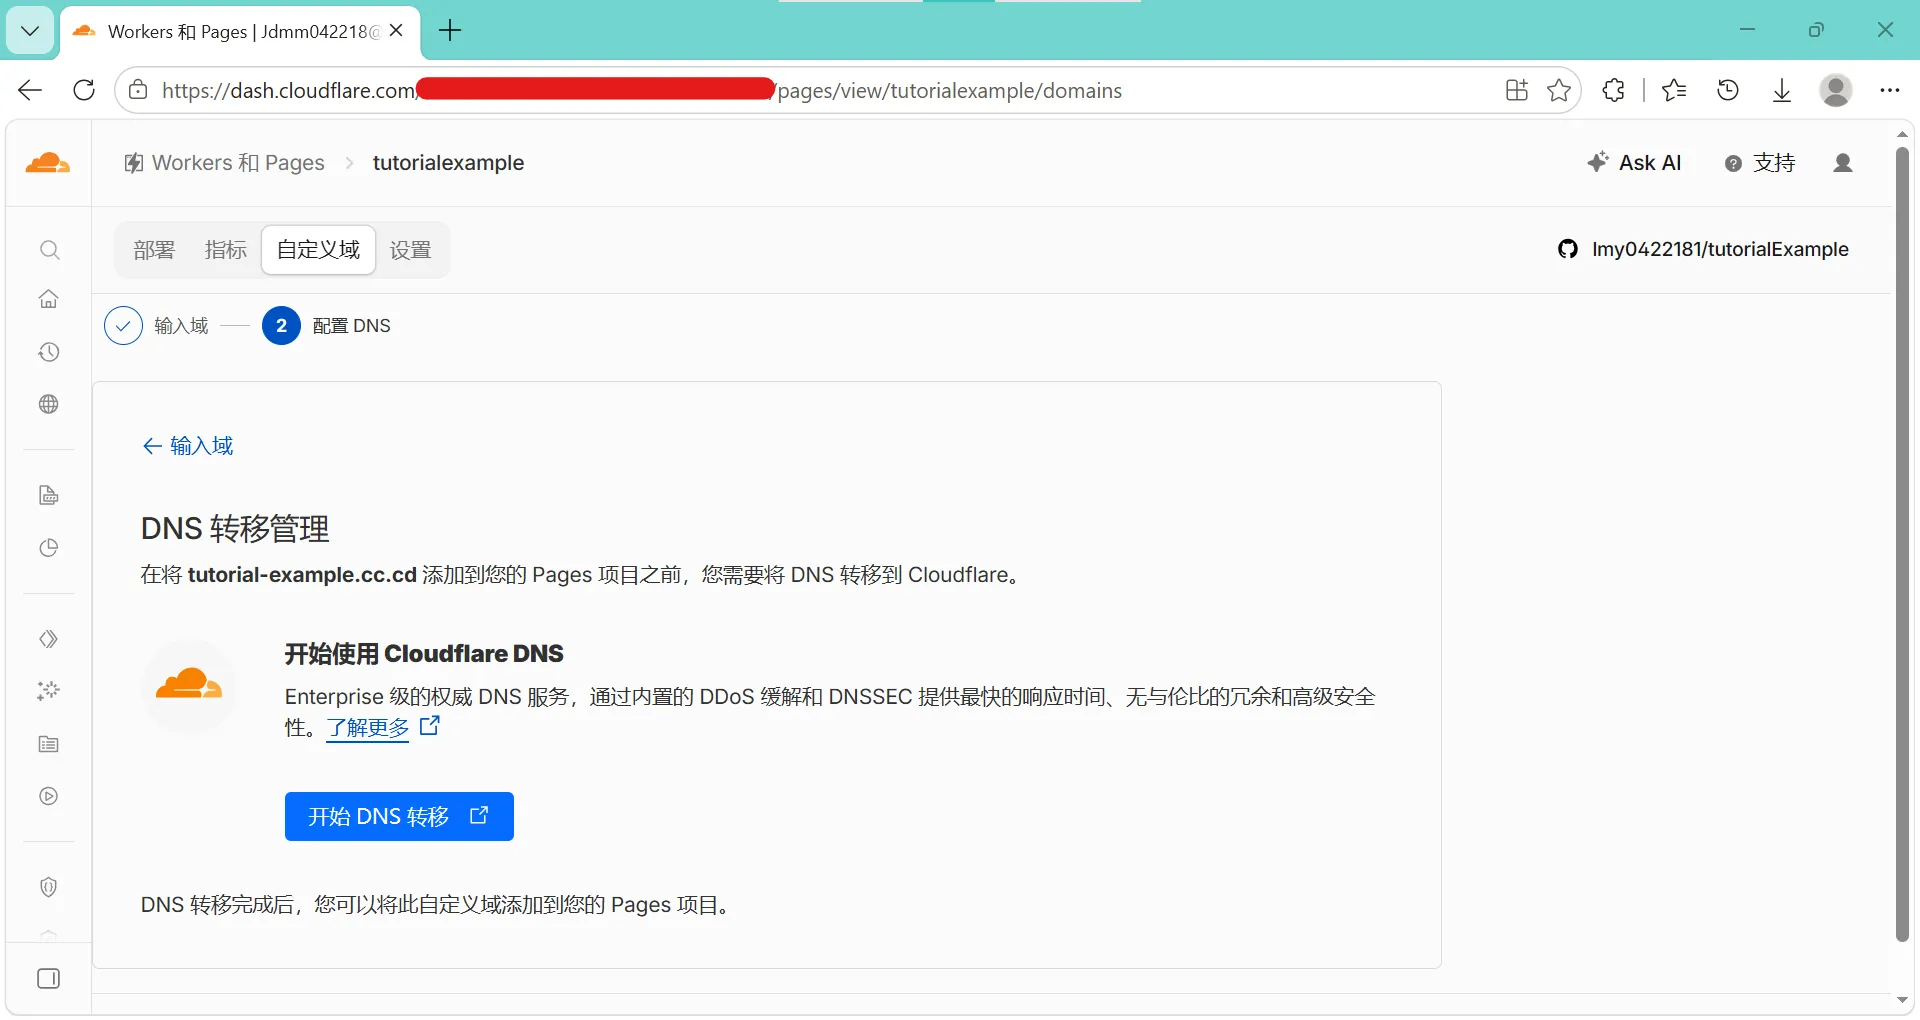Screen dimensions: 1920x1020
Task: Open the browser tab list dropdown
Action: [30, 31]
